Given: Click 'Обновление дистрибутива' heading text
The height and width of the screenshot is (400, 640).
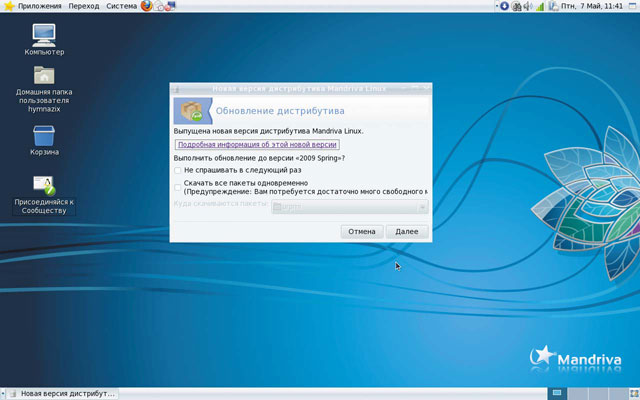Looking at the screenshot, I should coord(280,111).
